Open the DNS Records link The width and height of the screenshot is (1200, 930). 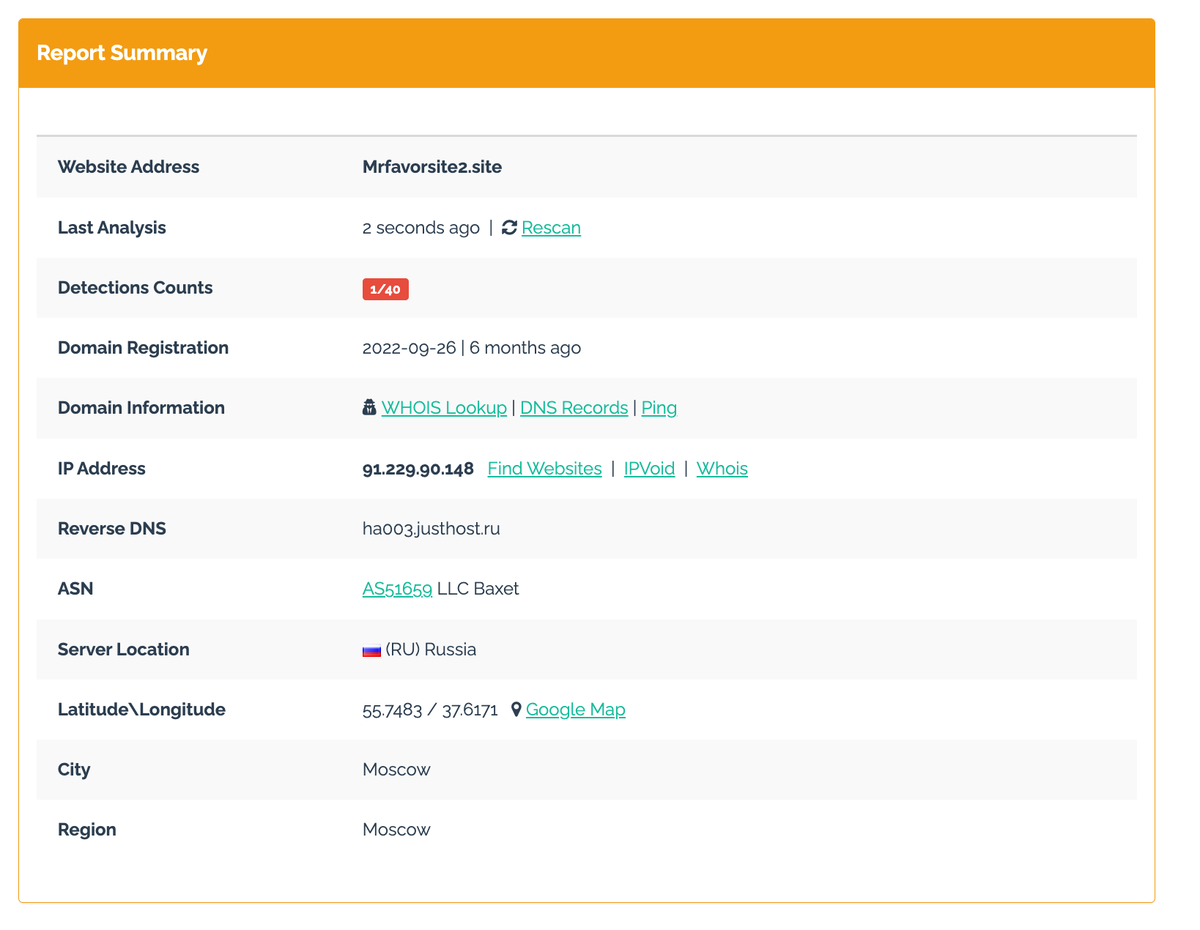click(x=574, y=408)
